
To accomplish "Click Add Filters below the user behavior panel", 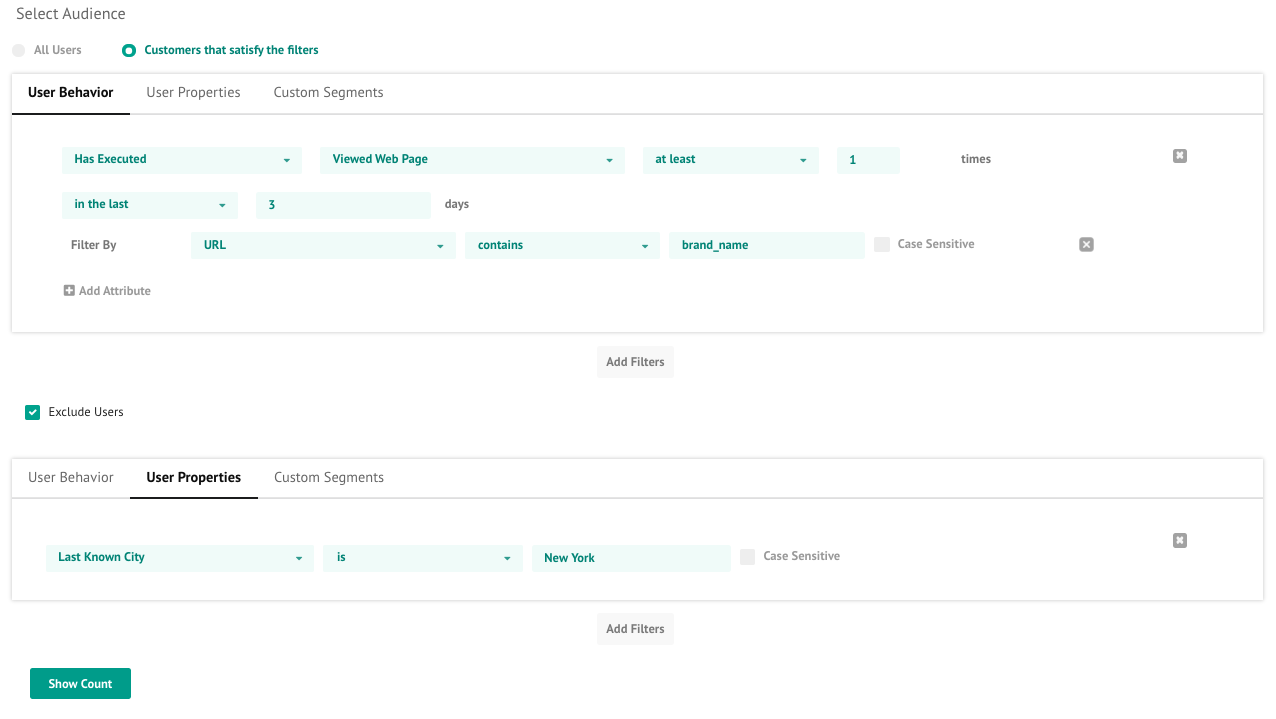I will tap(635, 362).
